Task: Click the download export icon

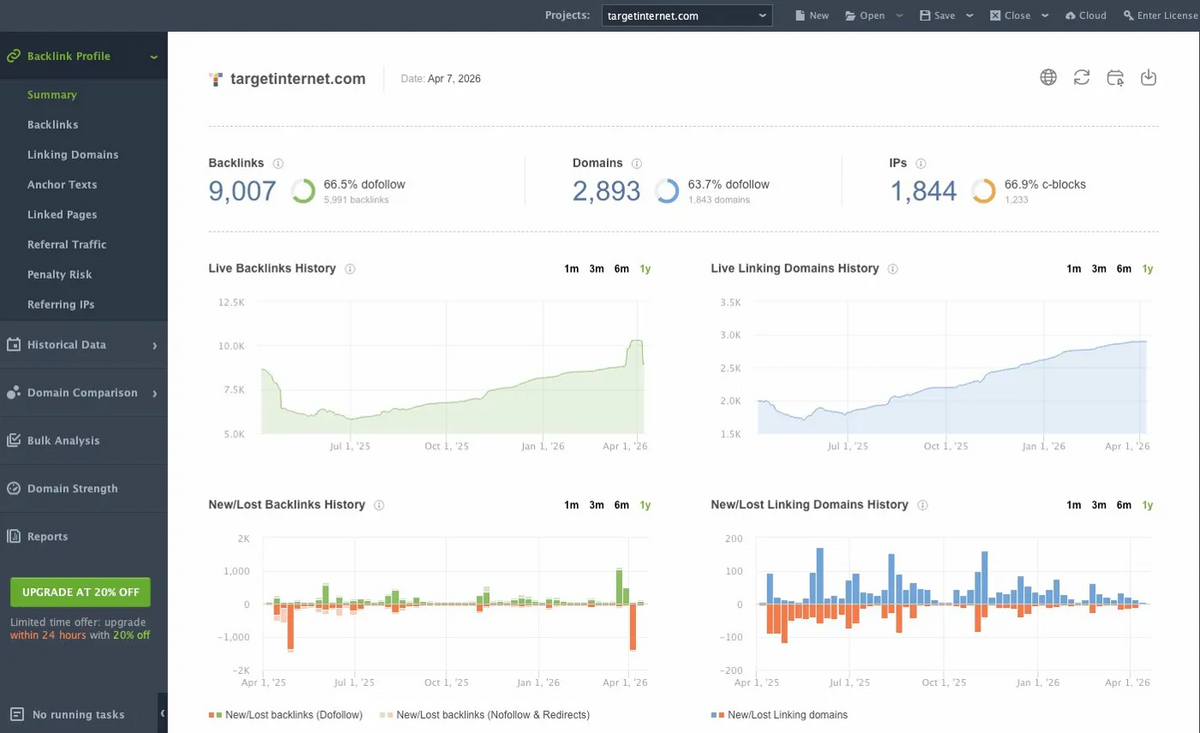Action: (1148, 77)
